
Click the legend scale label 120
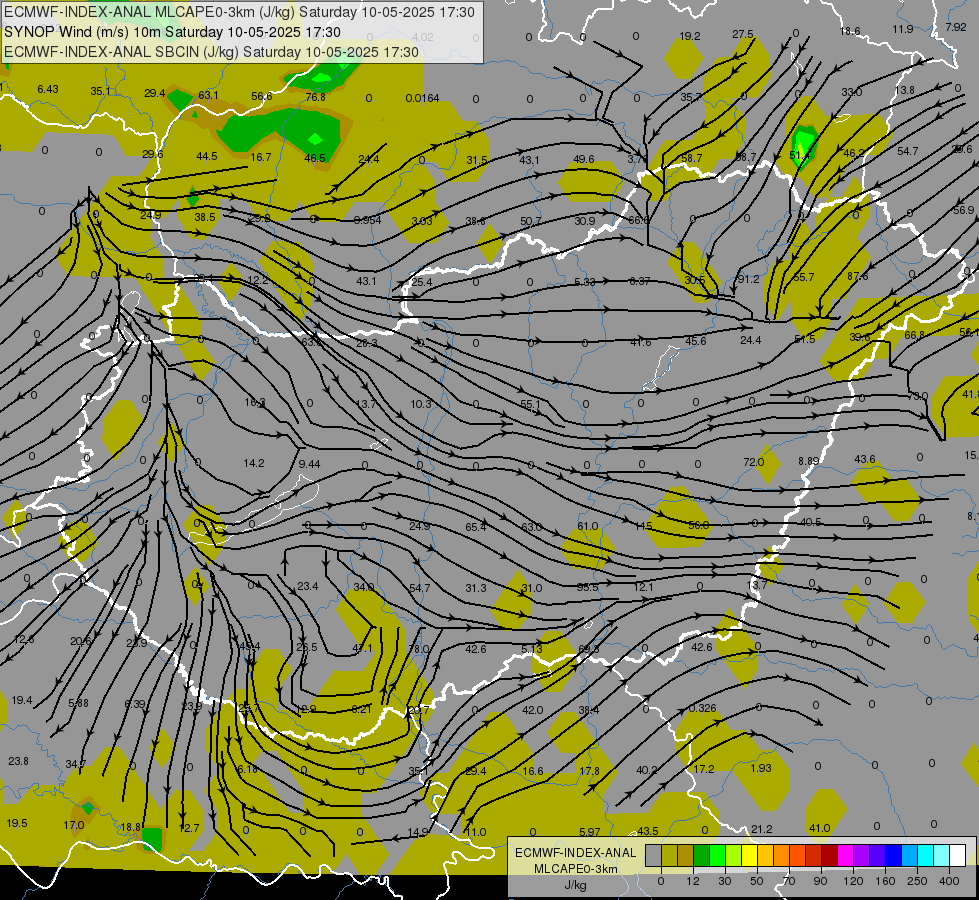(854, 881)
